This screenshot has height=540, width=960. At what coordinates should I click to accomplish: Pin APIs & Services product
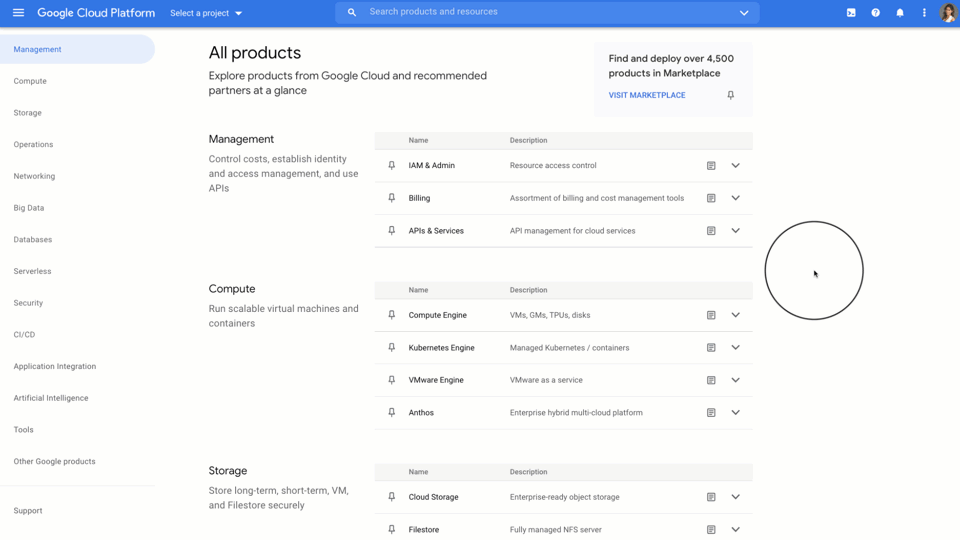(x=392, y=231)
